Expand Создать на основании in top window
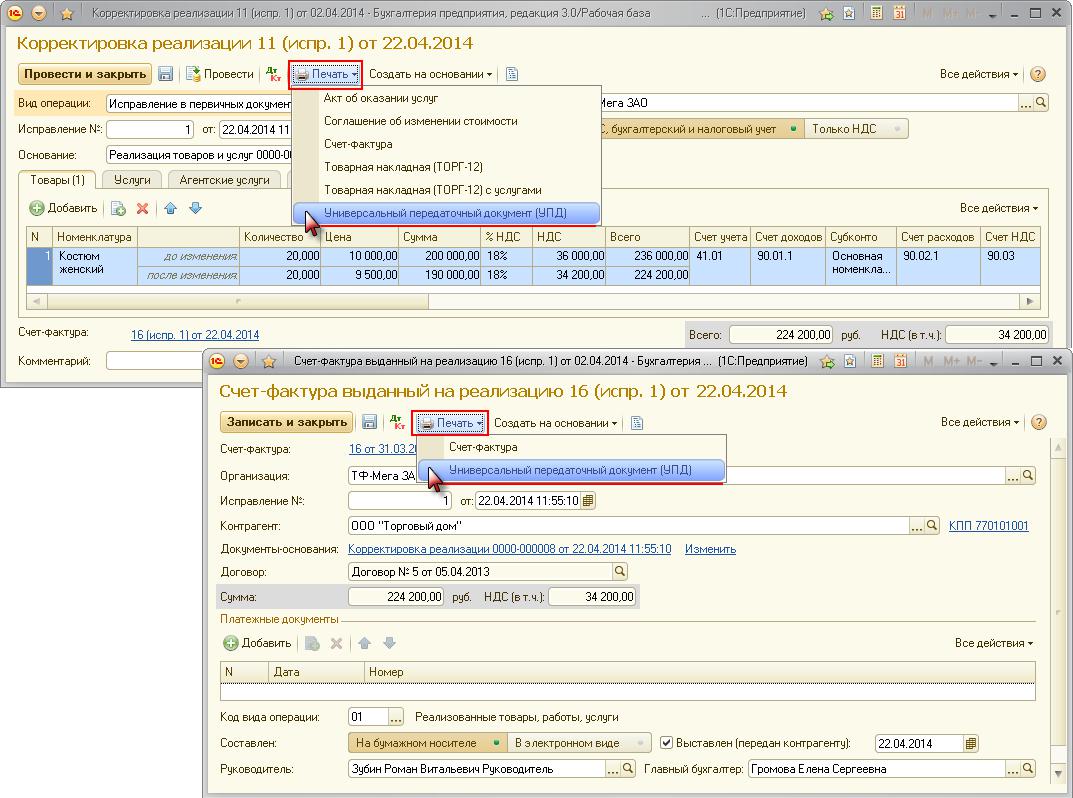This screenshot has width=1073, height=798. click(430, 74)
